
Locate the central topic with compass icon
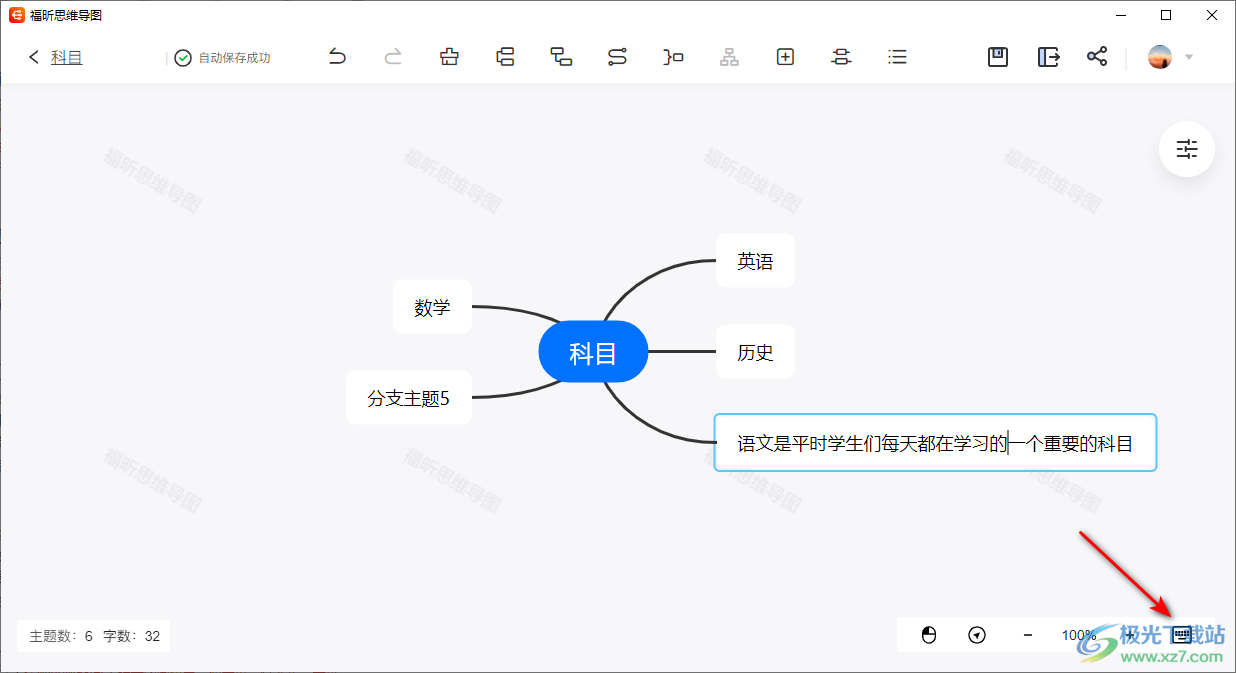(x=978, y=635)
